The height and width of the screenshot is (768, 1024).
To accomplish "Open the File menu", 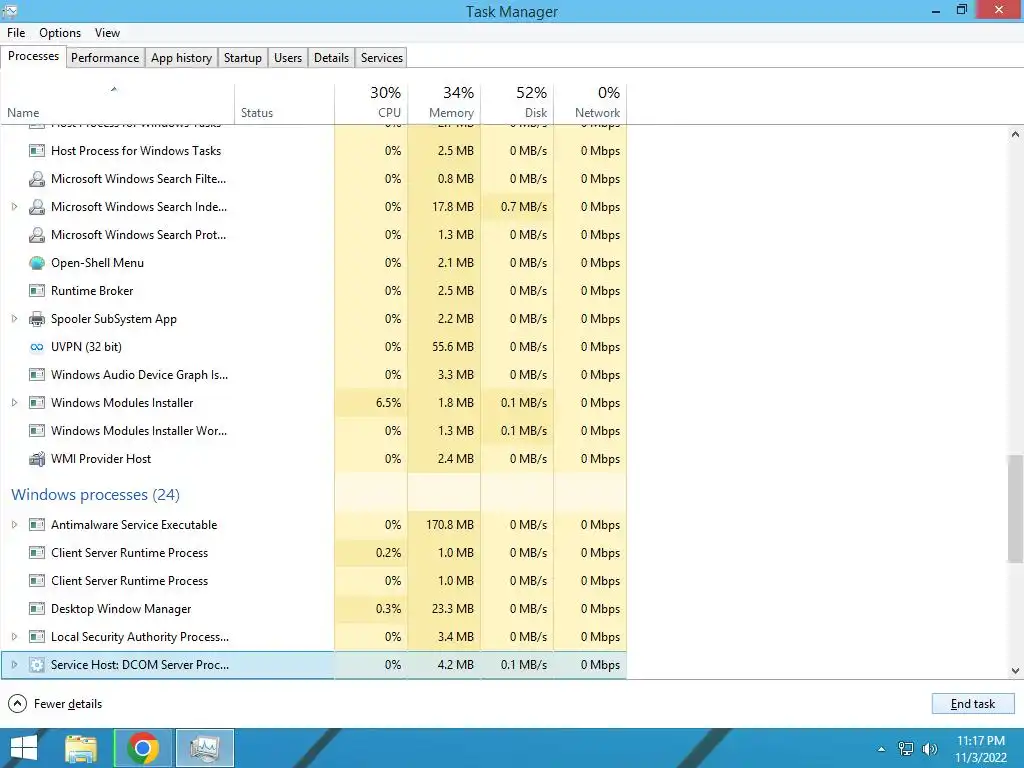I will coord(16,33).
